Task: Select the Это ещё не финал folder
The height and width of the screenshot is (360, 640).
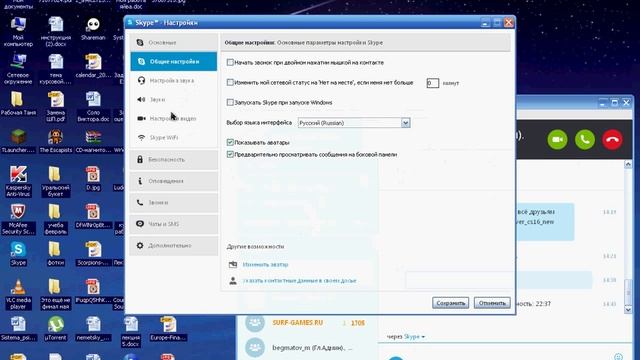Action: coord(56,294)
